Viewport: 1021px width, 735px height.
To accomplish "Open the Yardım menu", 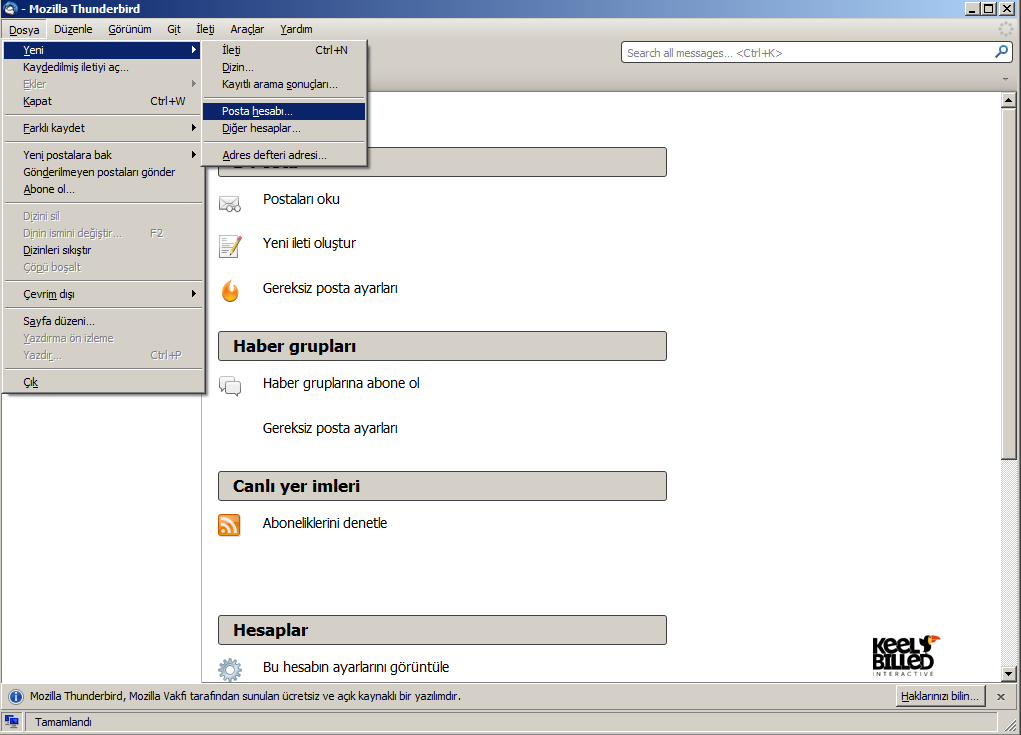I will coord(296,29).
